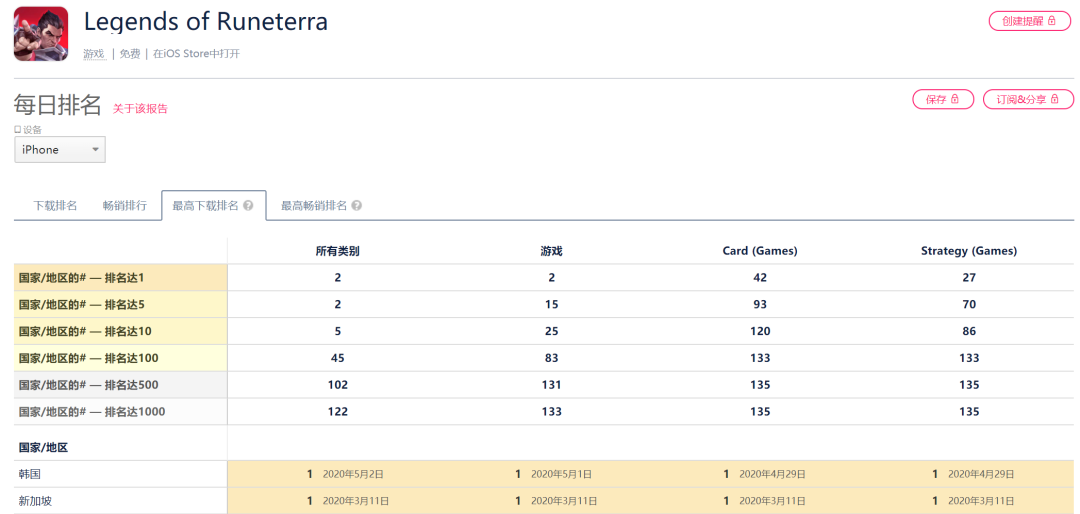This screenshot has width=1080, height=514.
Task: Click the Legends of Runeterra app icon
Action: [41, 34]
